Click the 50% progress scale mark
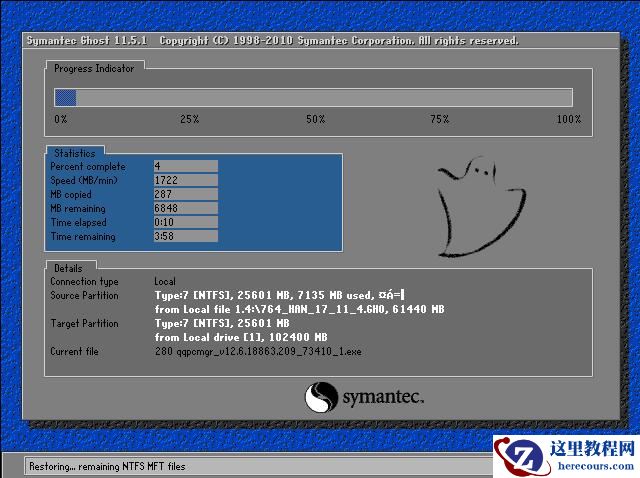The width and height of the screenshot is (640, 478). click(316, 119)
